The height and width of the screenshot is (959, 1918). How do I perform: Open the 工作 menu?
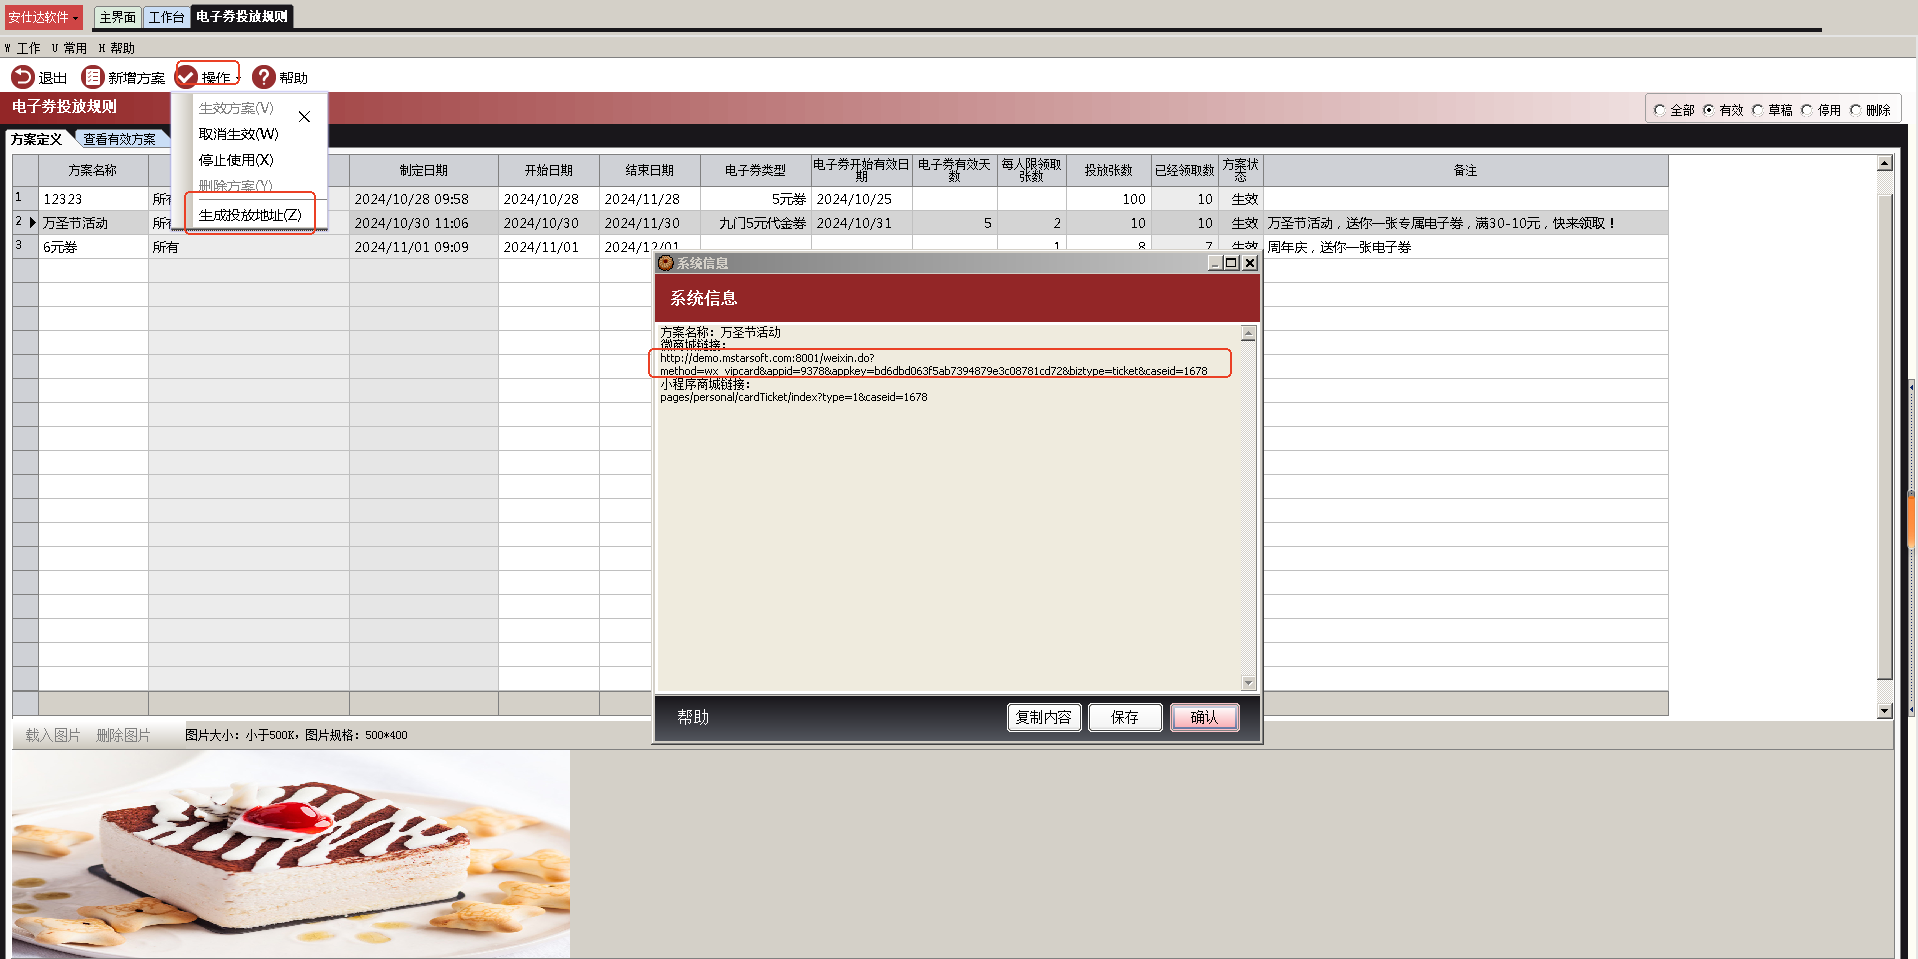coord(23,48)
